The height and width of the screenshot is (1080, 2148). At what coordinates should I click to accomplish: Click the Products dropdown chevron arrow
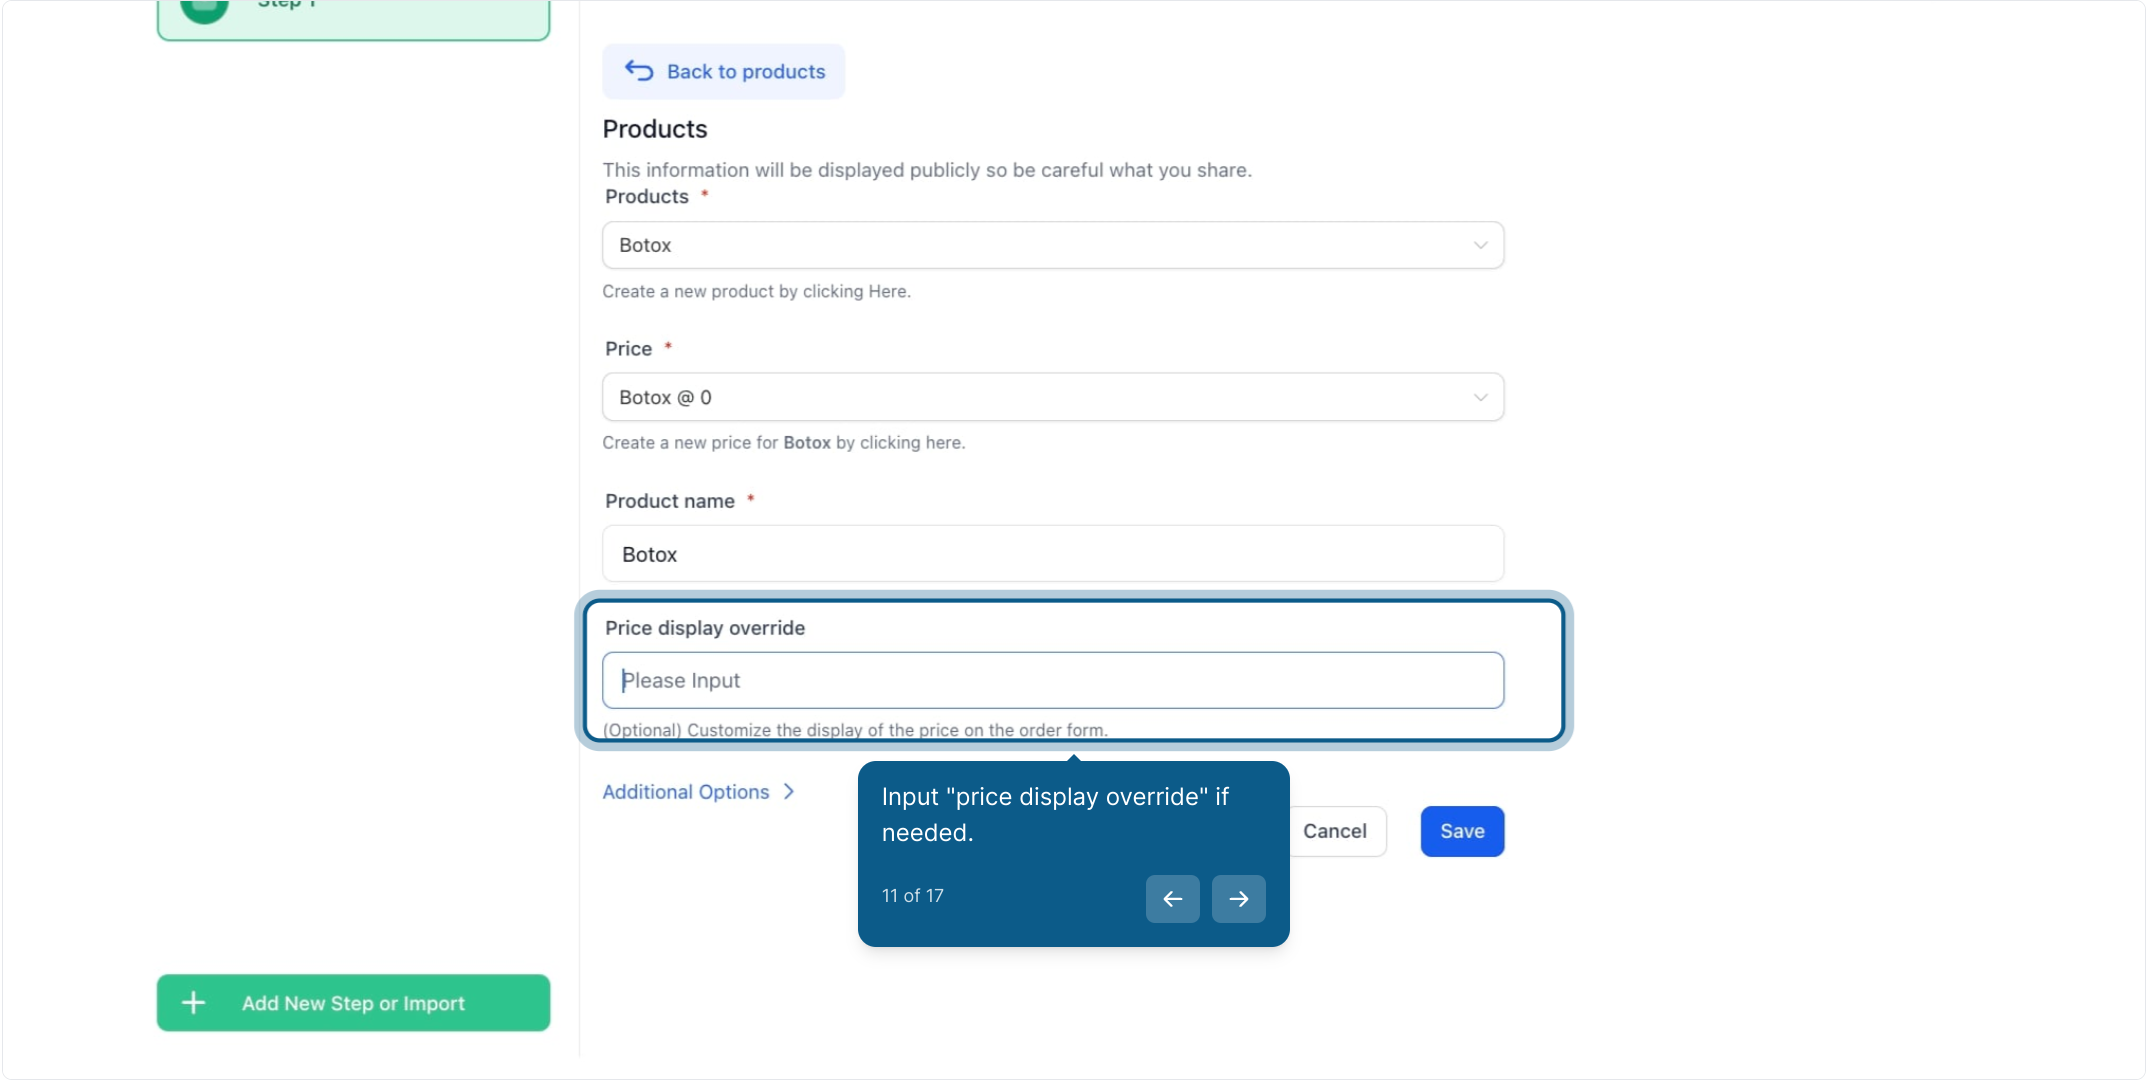(1480, 245)
